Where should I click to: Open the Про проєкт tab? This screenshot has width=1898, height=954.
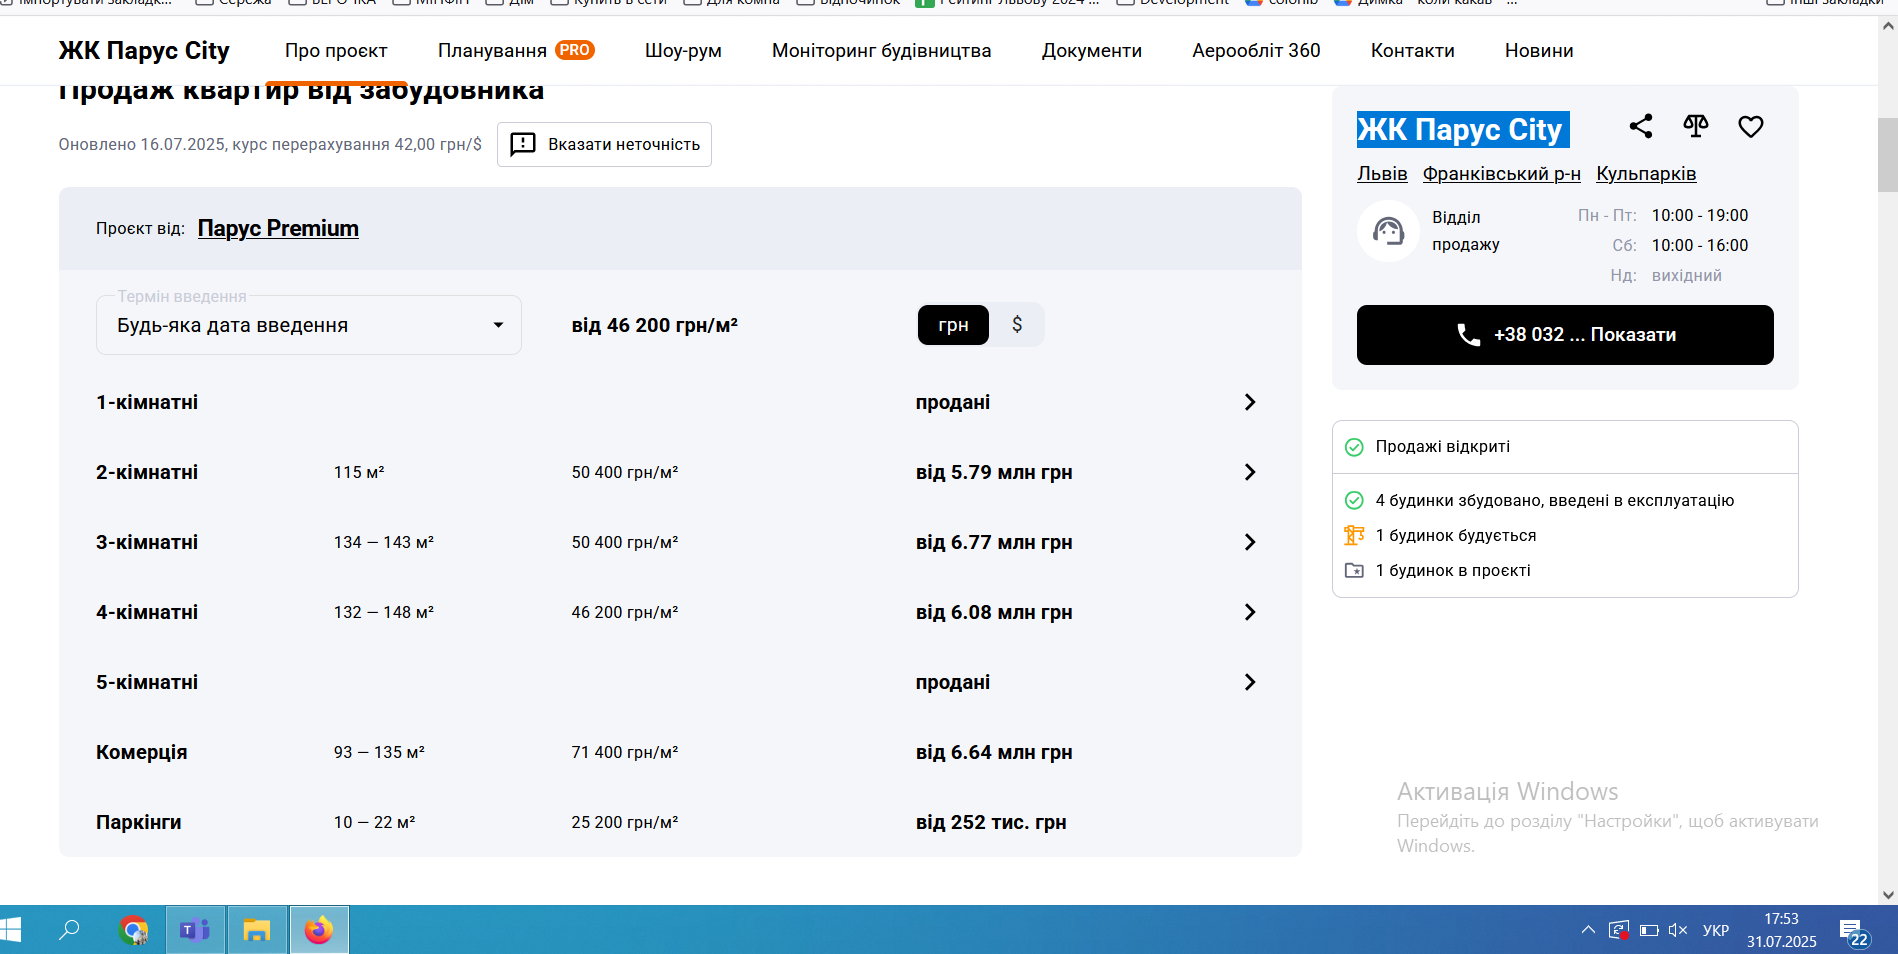point(336,50)
